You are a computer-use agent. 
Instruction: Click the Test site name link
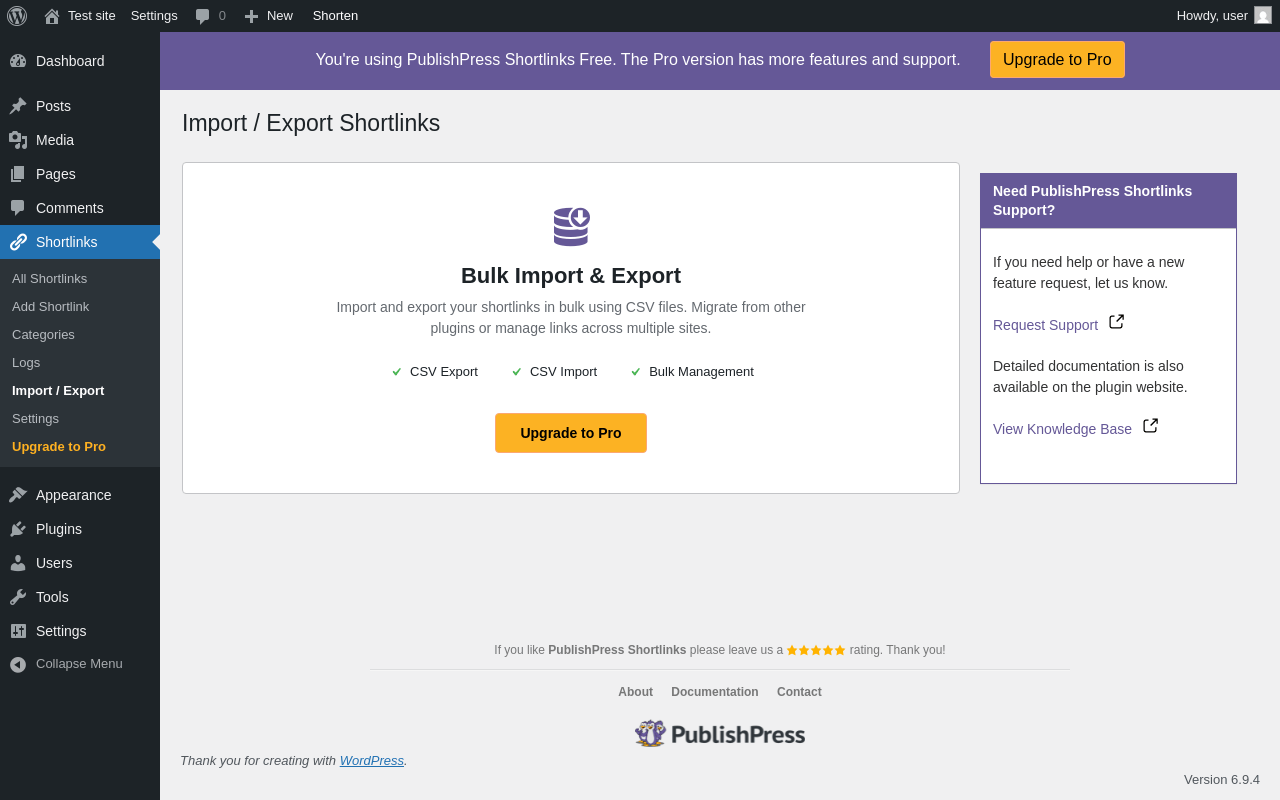(92, 16)
